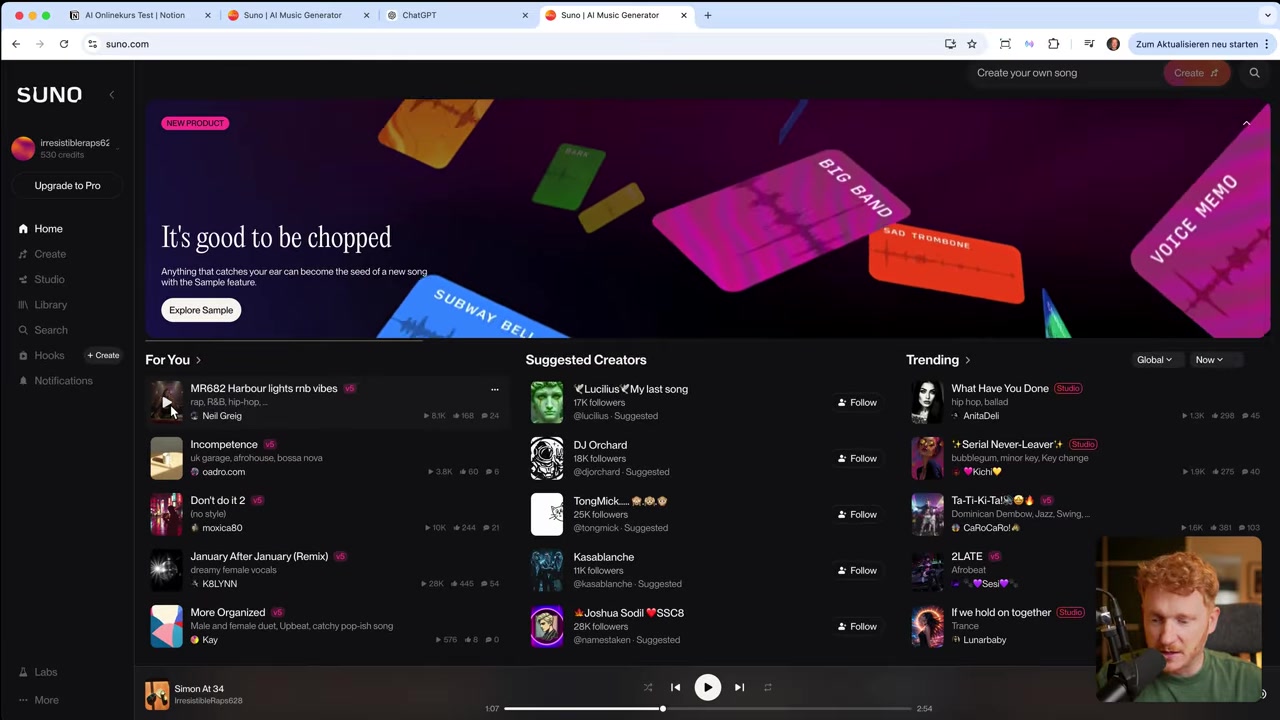
Task: Open the 2LATE song thumbnail
Action: pos(927,570)
